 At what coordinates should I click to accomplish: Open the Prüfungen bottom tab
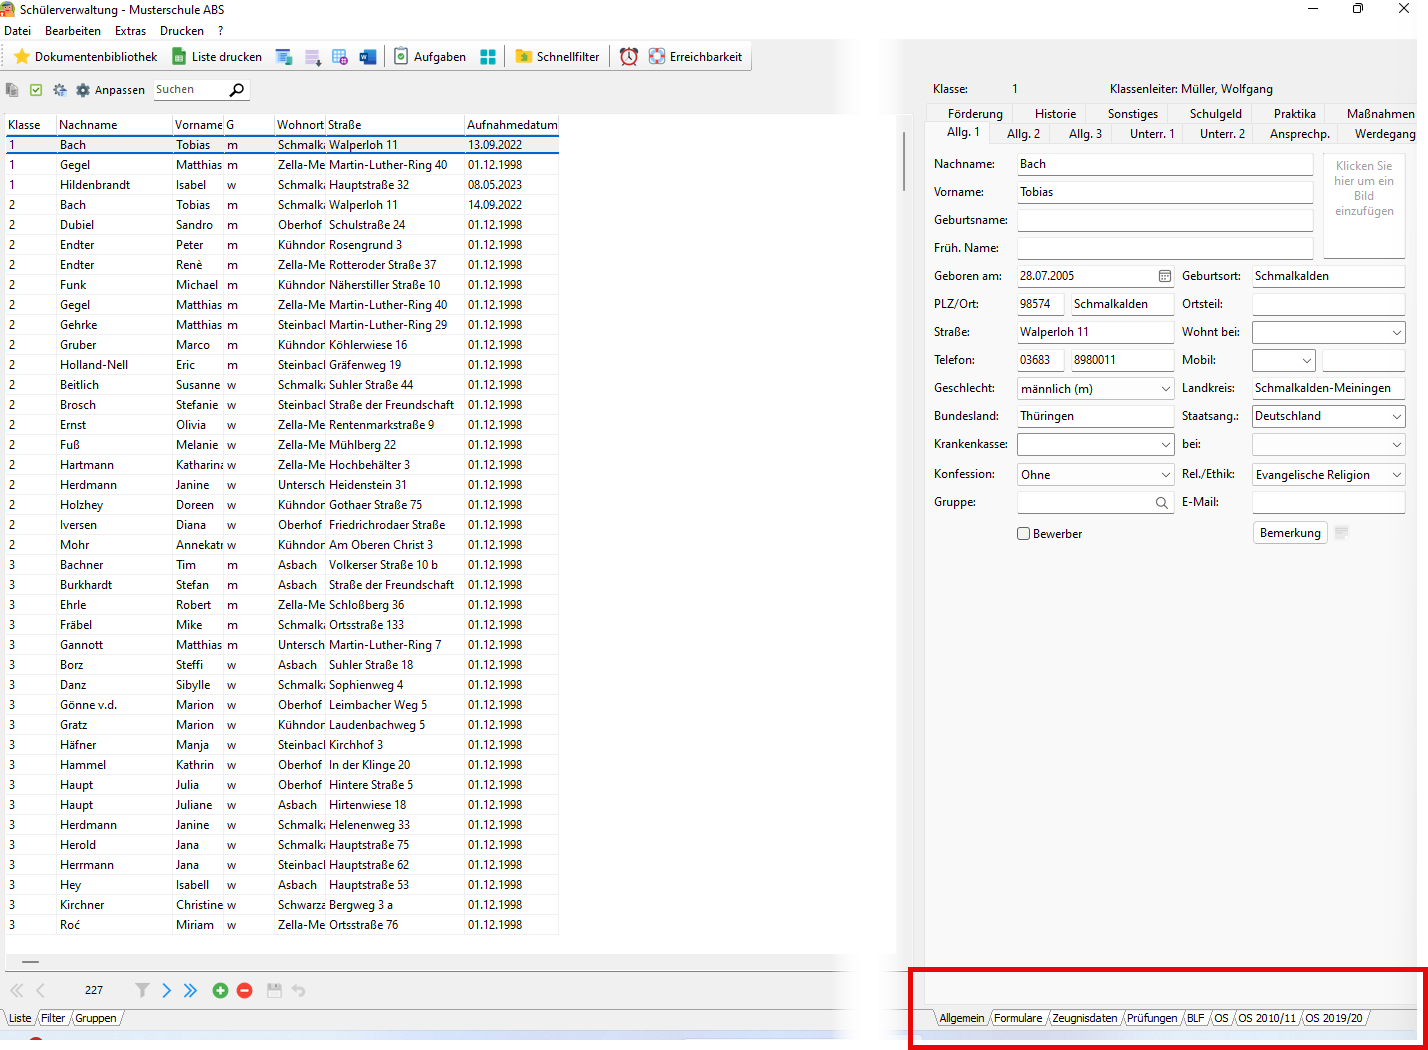click(x=1152, y=1018)
